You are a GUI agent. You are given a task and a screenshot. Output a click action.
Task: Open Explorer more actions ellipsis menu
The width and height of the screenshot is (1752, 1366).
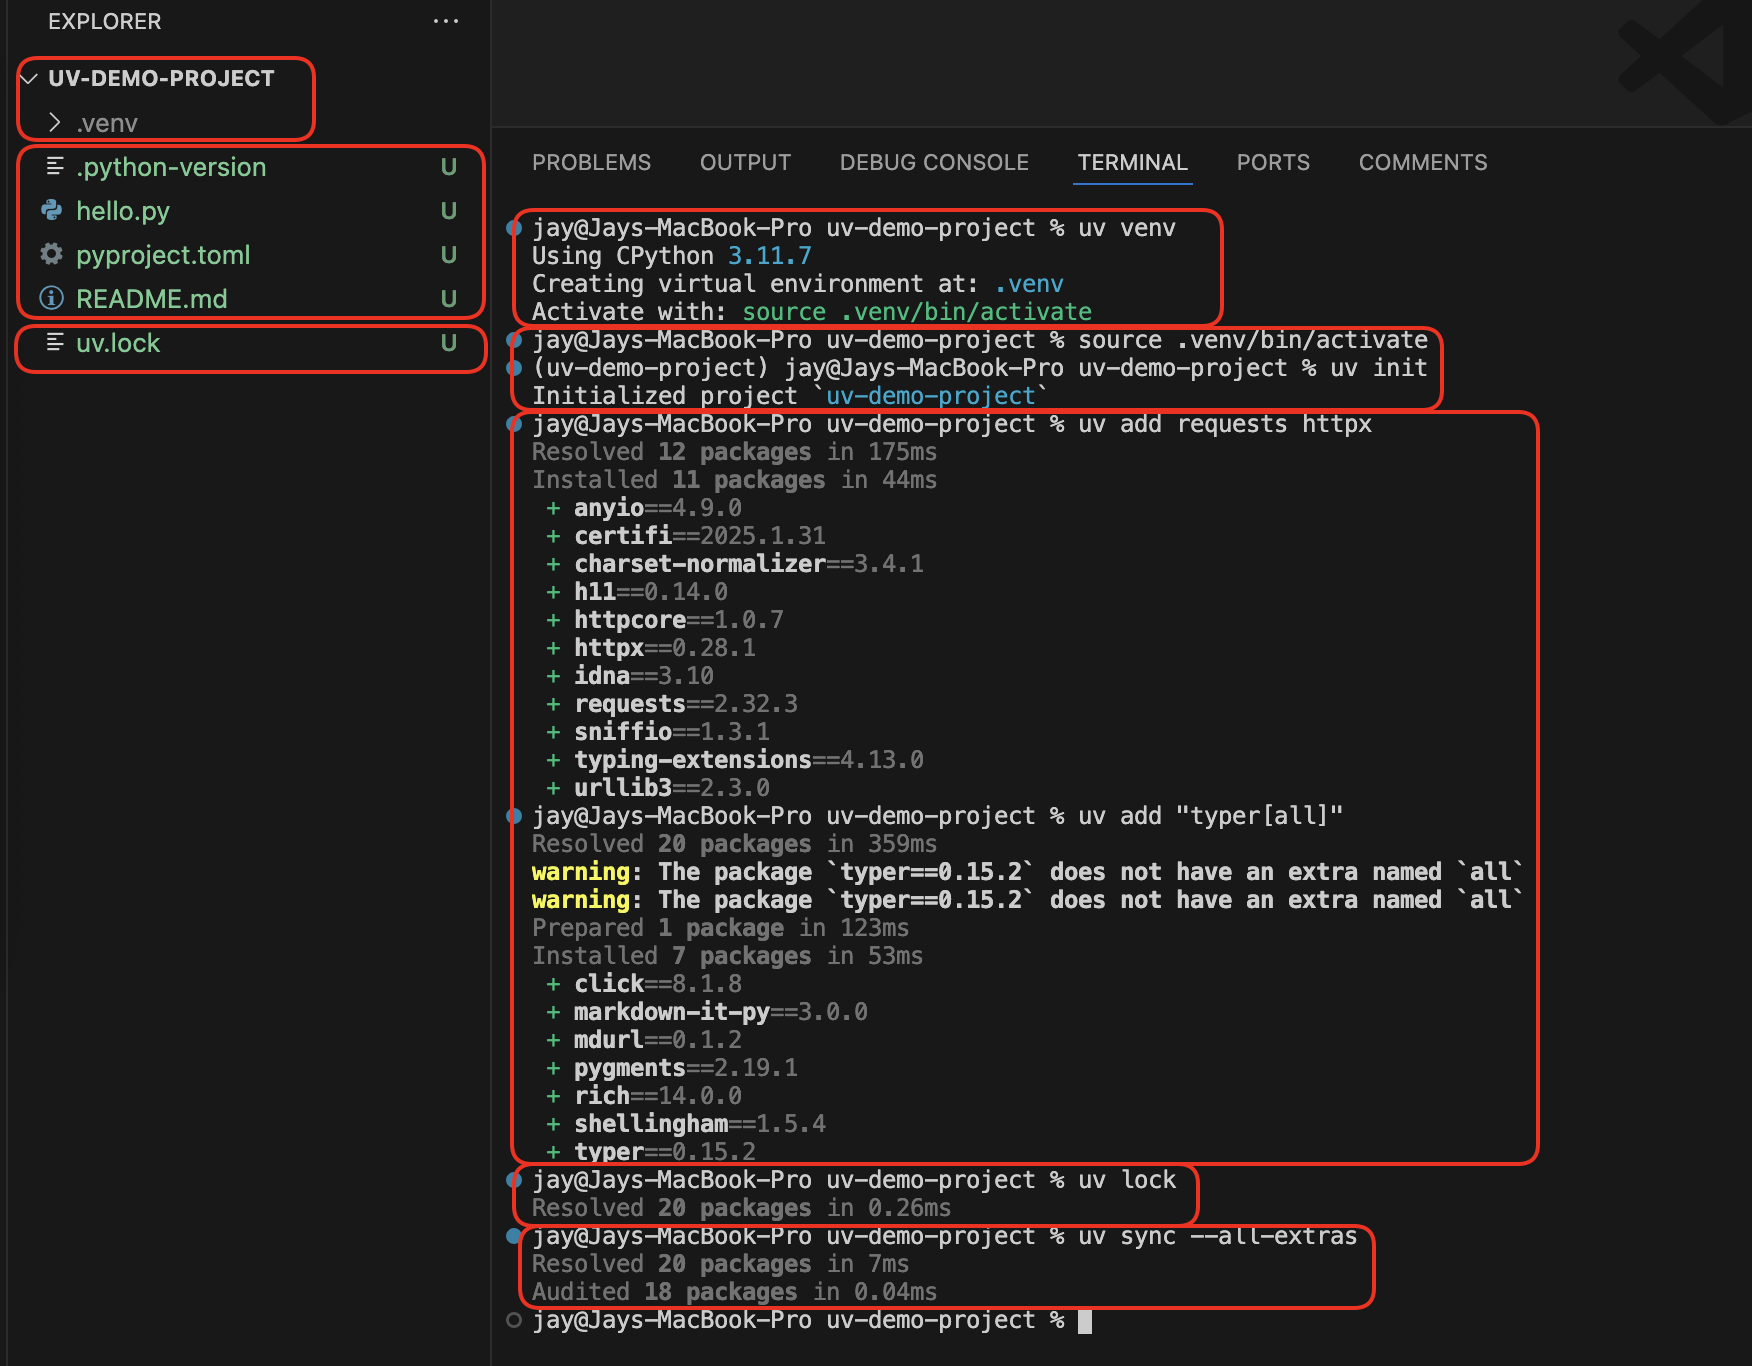click(x=446, y=21)
